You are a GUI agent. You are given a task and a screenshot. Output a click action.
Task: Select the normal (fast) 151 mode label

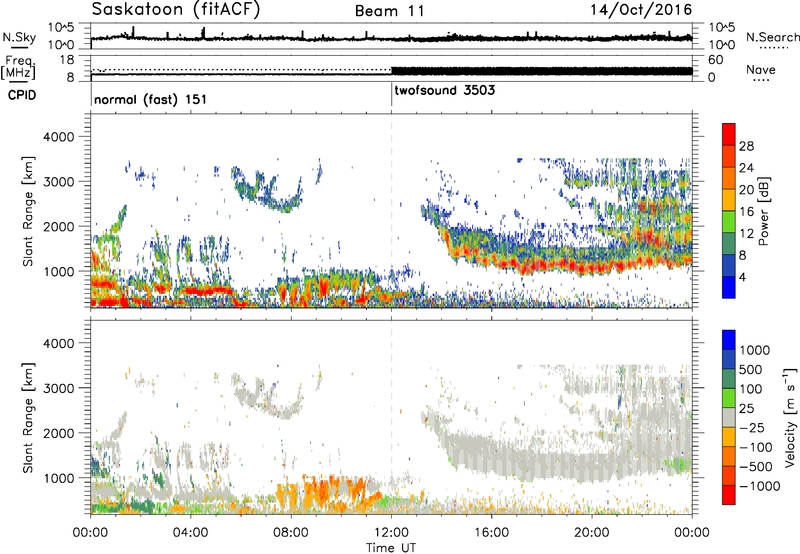click(150, 99)
